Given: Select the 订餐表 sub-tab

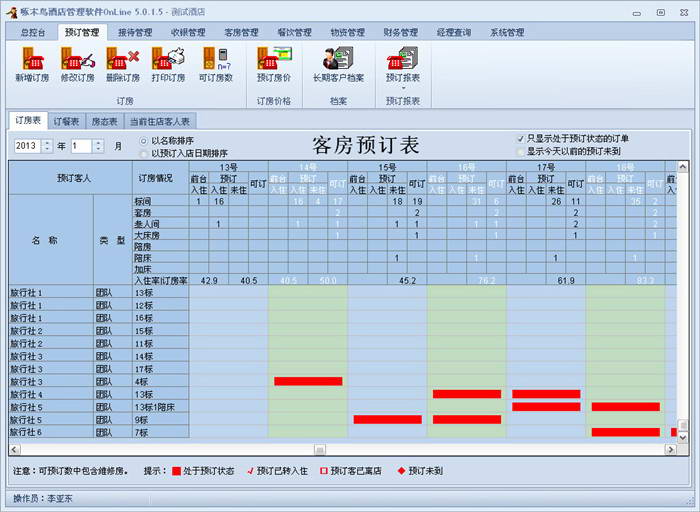Looking at the screenshot, I should point(66,121).
